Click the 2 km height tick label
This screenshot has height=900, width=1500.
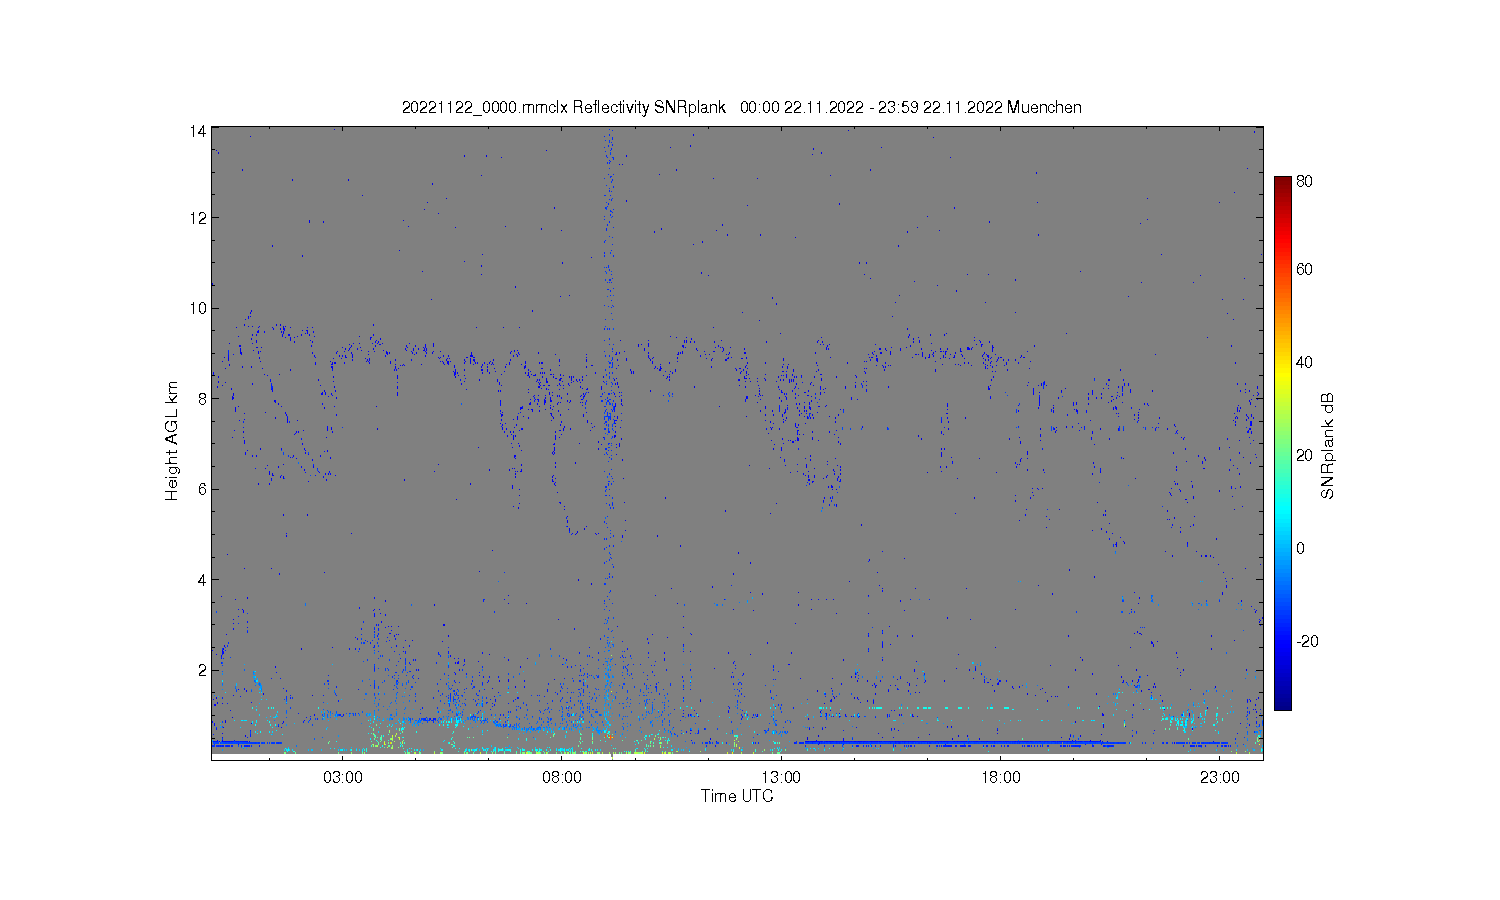tap(203, 670)
